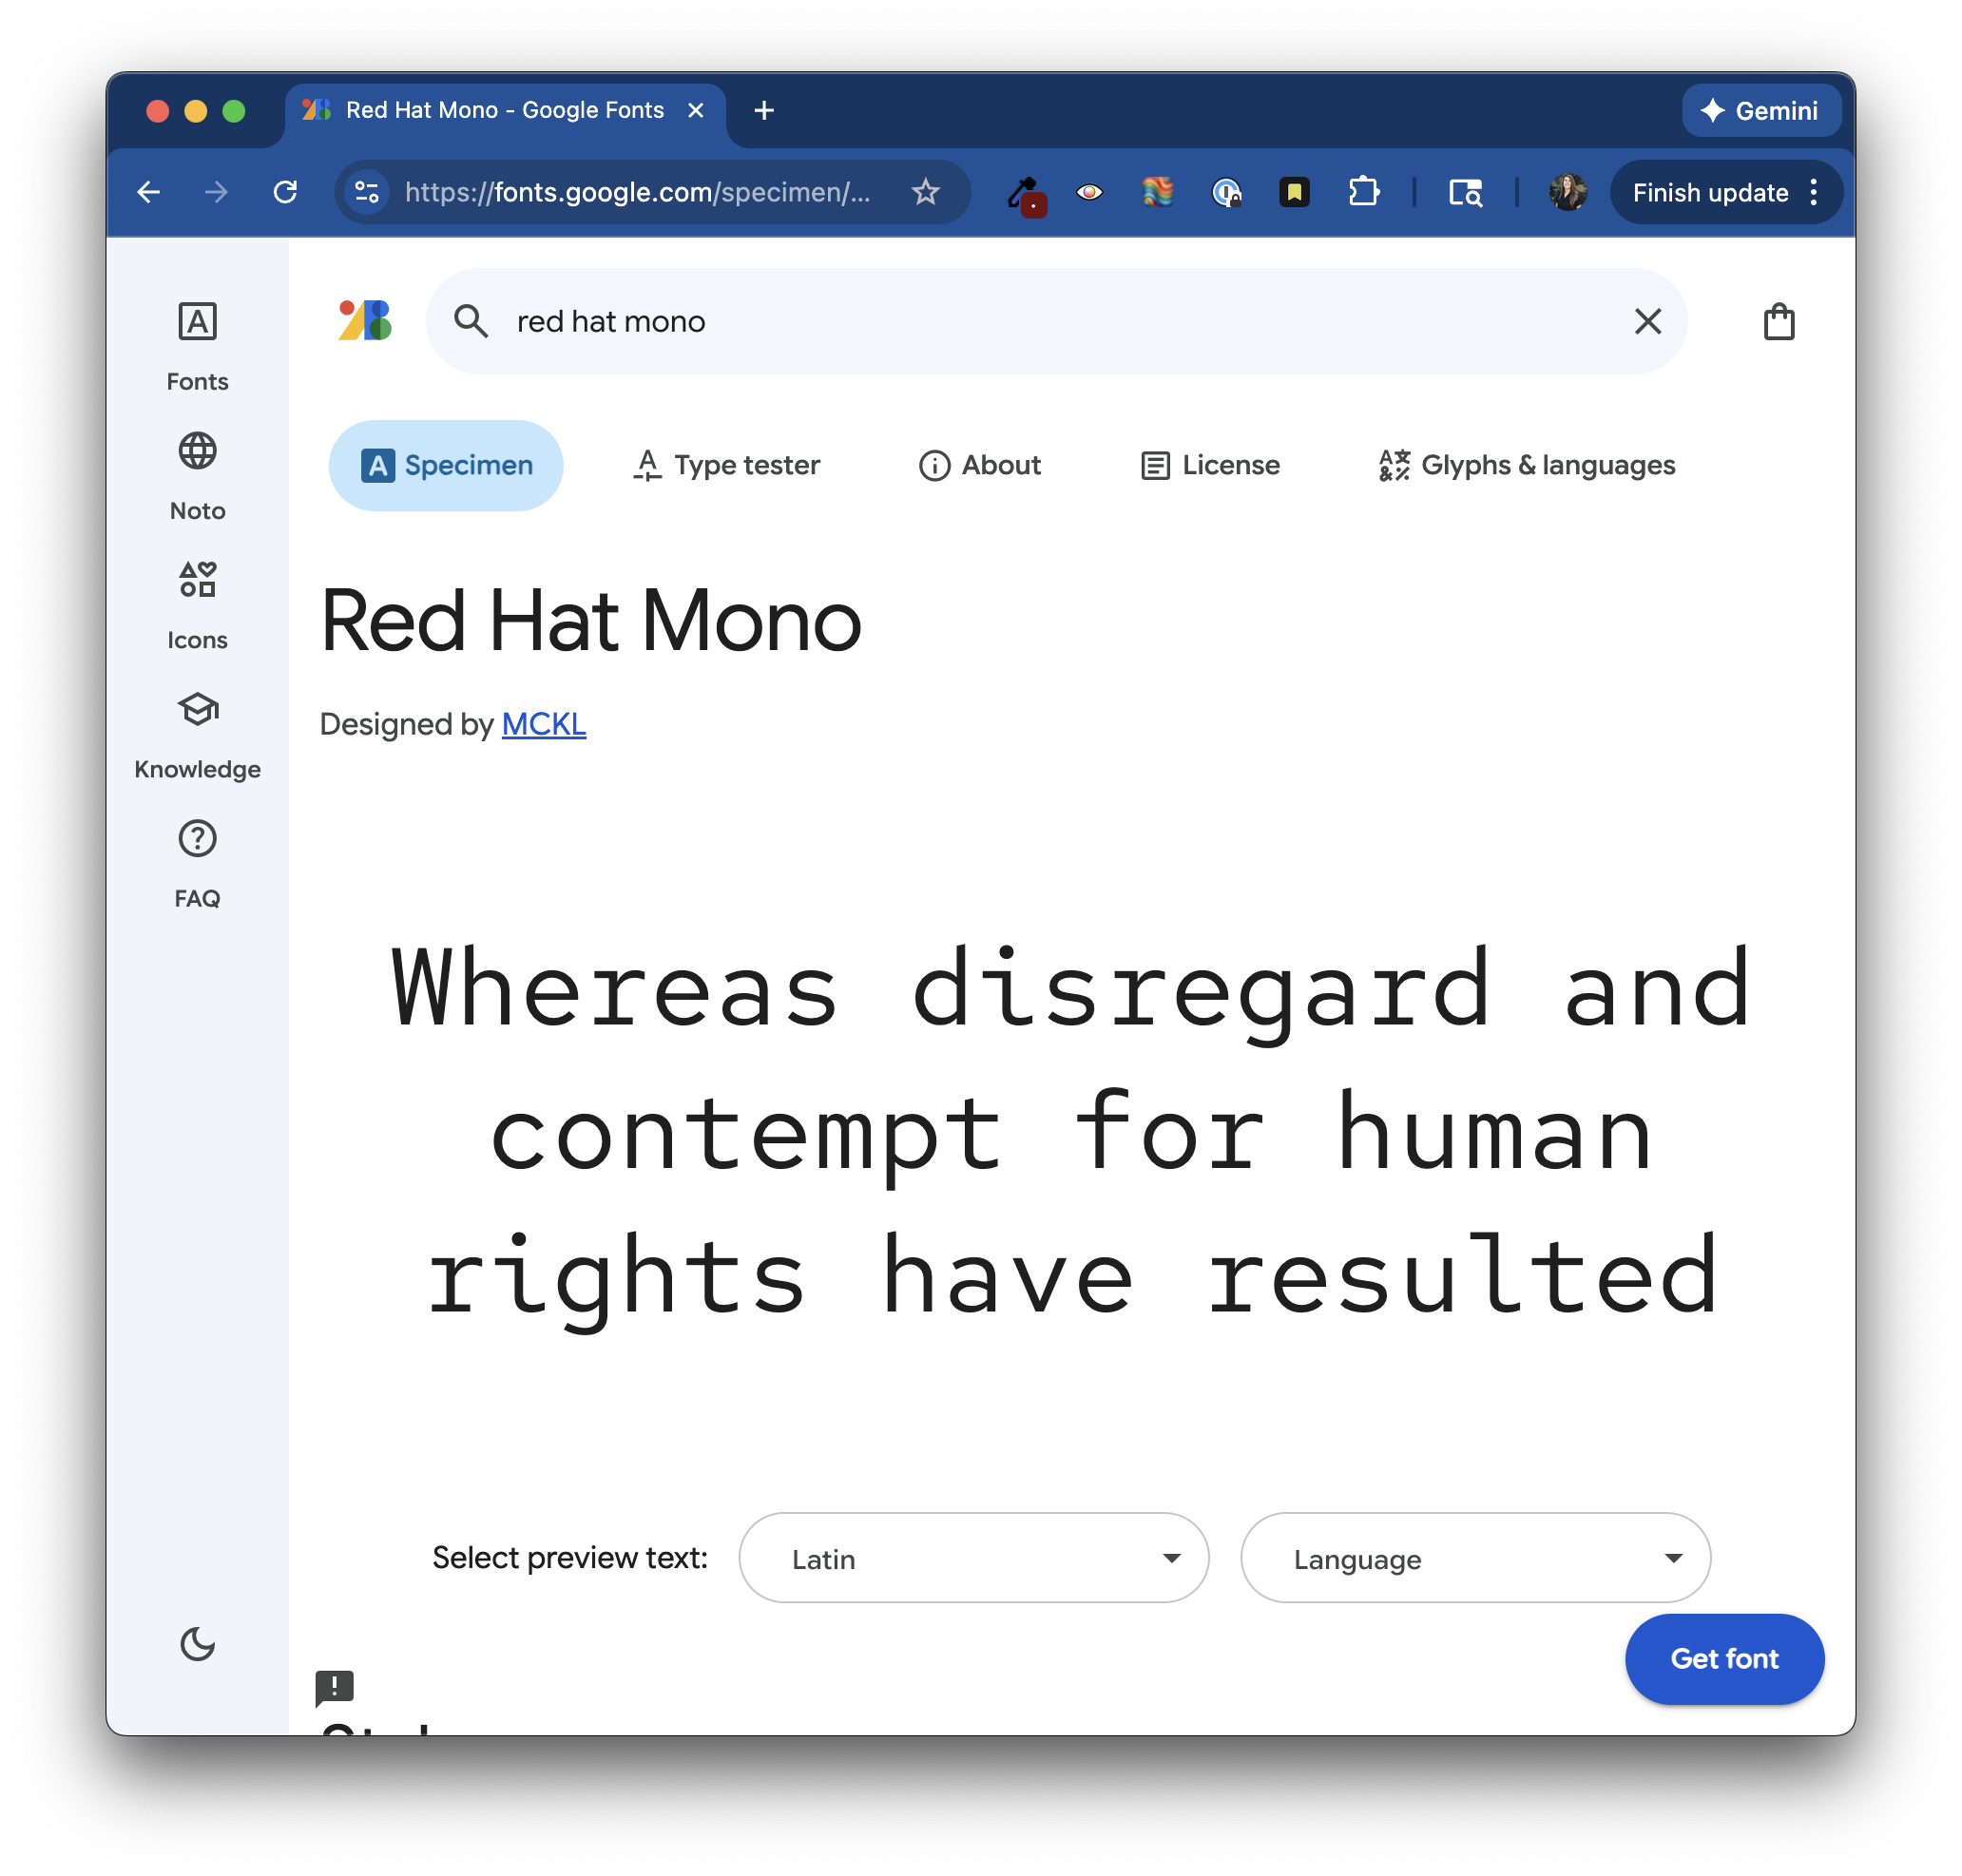The width and height of the screenshot is (1962, 1876).
Task: Open the site info toggle in address bar
Action: (367, 192)
